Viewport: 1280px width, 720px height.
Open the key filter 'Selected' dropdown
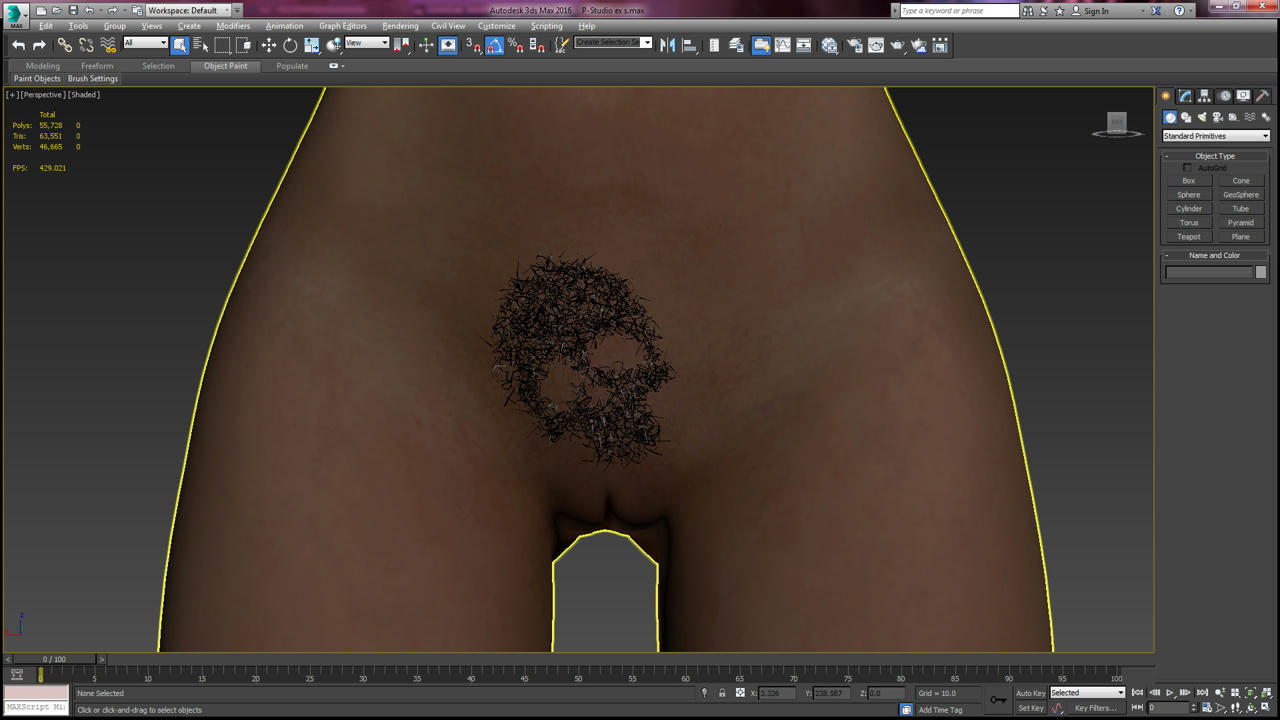1088,693
